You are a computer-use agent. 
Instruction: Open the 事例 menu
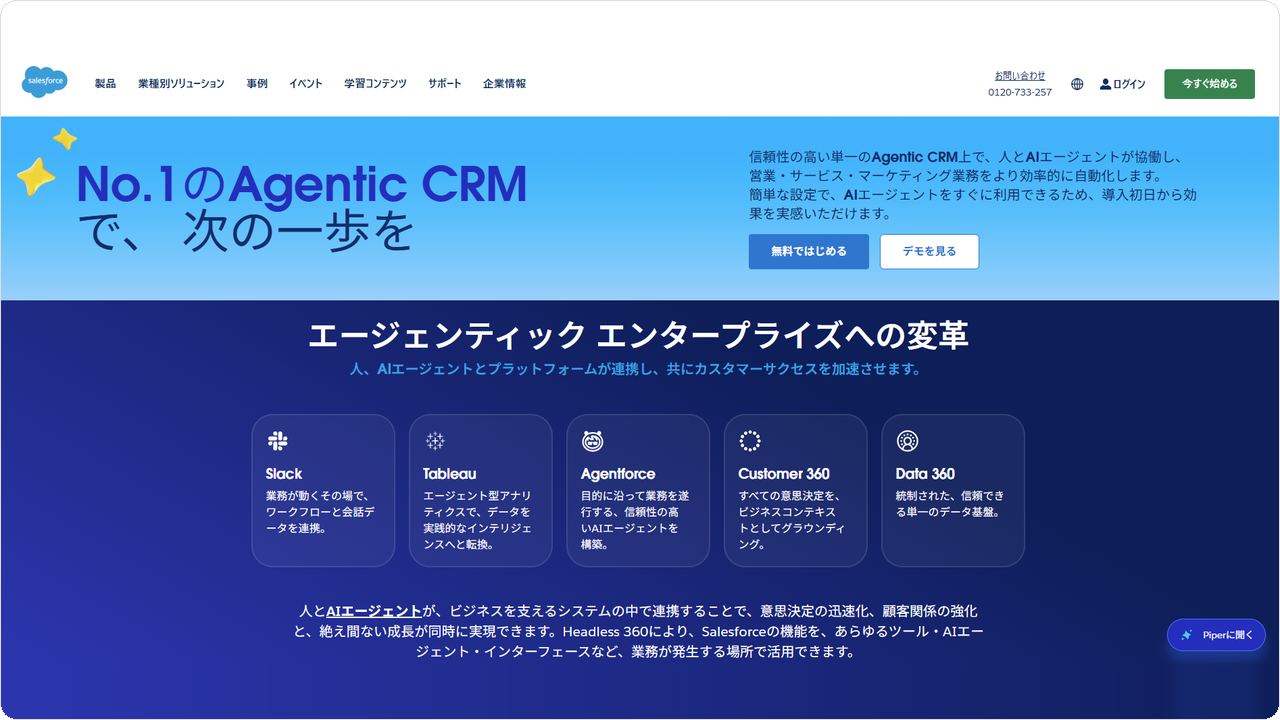tap(257, 84)
